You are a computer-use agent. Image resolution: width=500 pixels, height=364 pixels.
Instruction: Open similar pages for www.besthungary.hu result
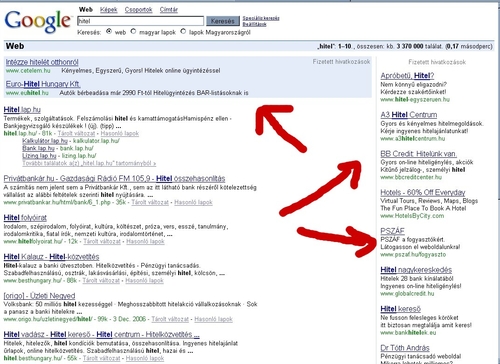(144, 281)
